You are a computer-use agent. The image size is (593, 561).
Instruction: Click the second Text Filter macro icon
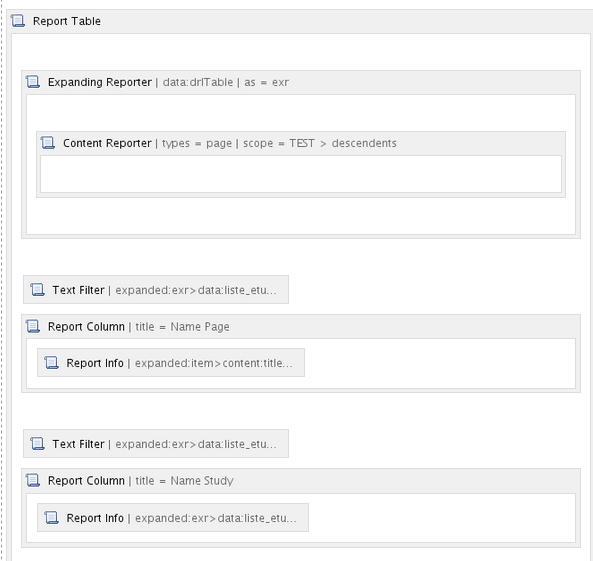point(37,443)
